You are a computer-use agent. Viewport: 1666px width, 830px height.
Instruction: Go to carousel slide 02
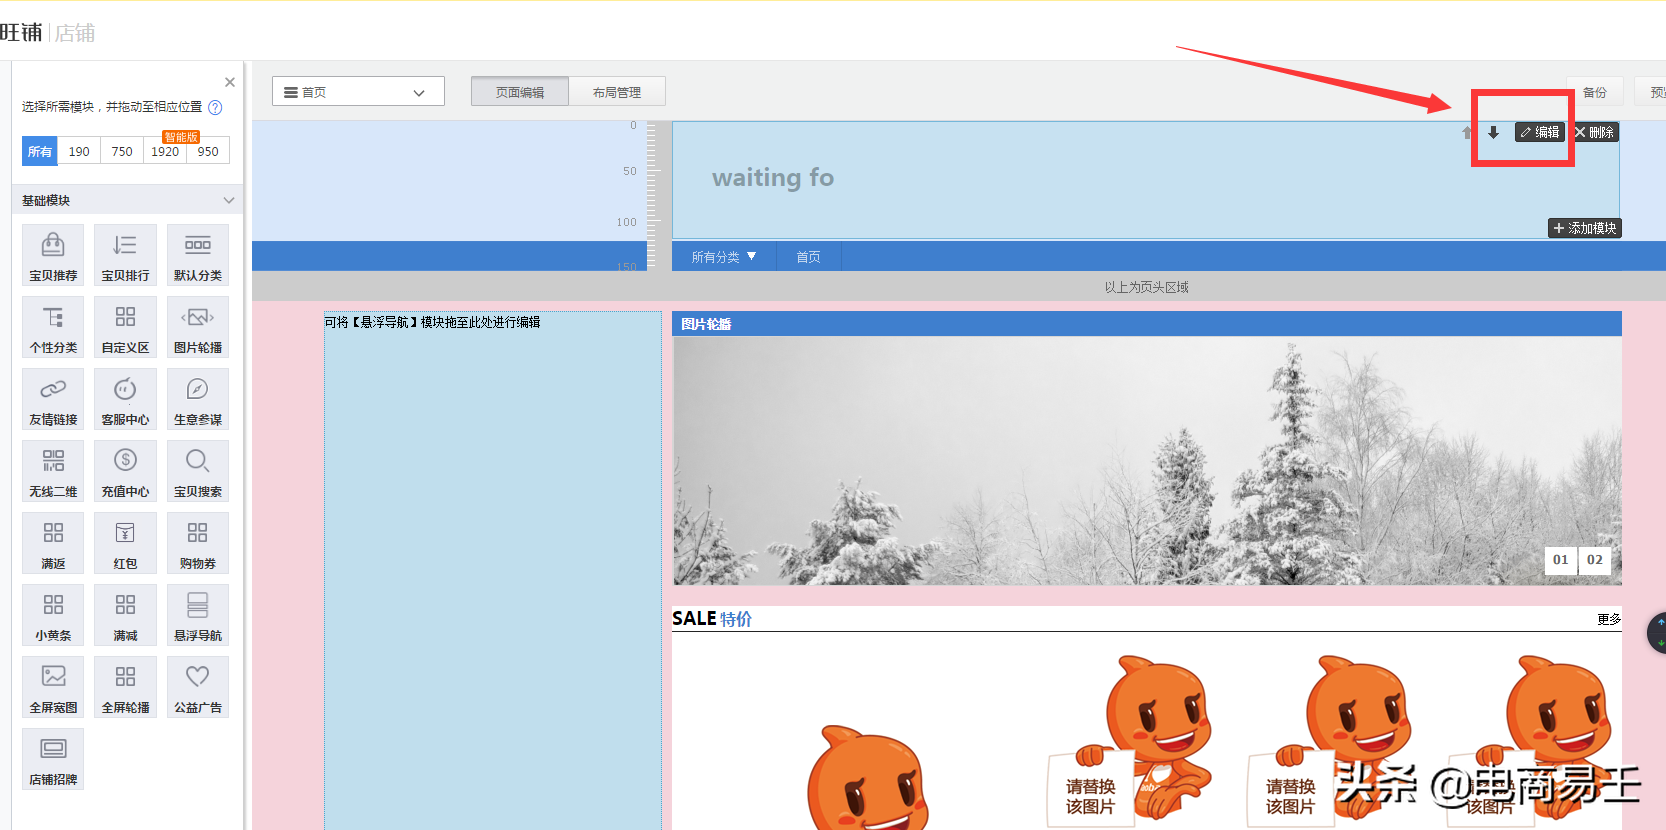1595,560
